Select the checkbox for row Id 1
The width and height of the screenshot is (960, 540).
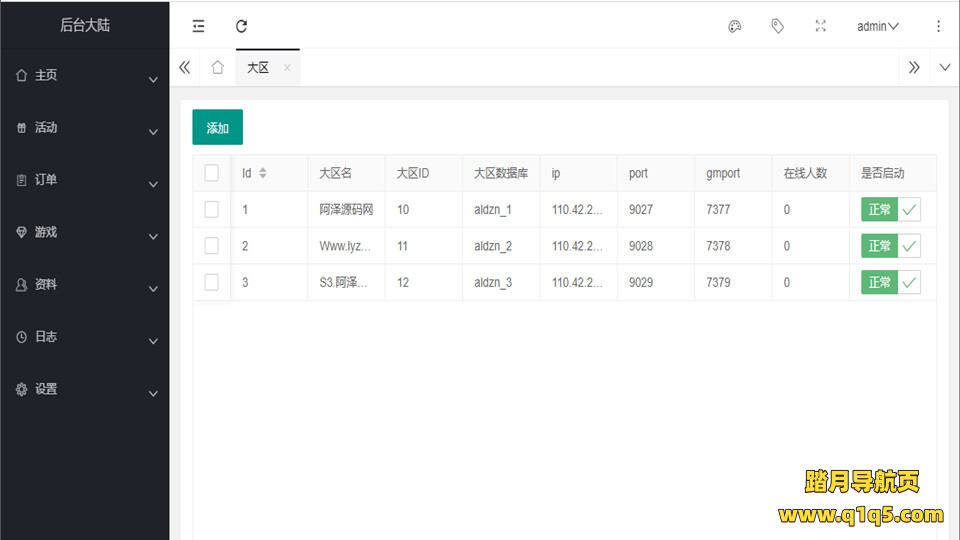pos(211,209)
